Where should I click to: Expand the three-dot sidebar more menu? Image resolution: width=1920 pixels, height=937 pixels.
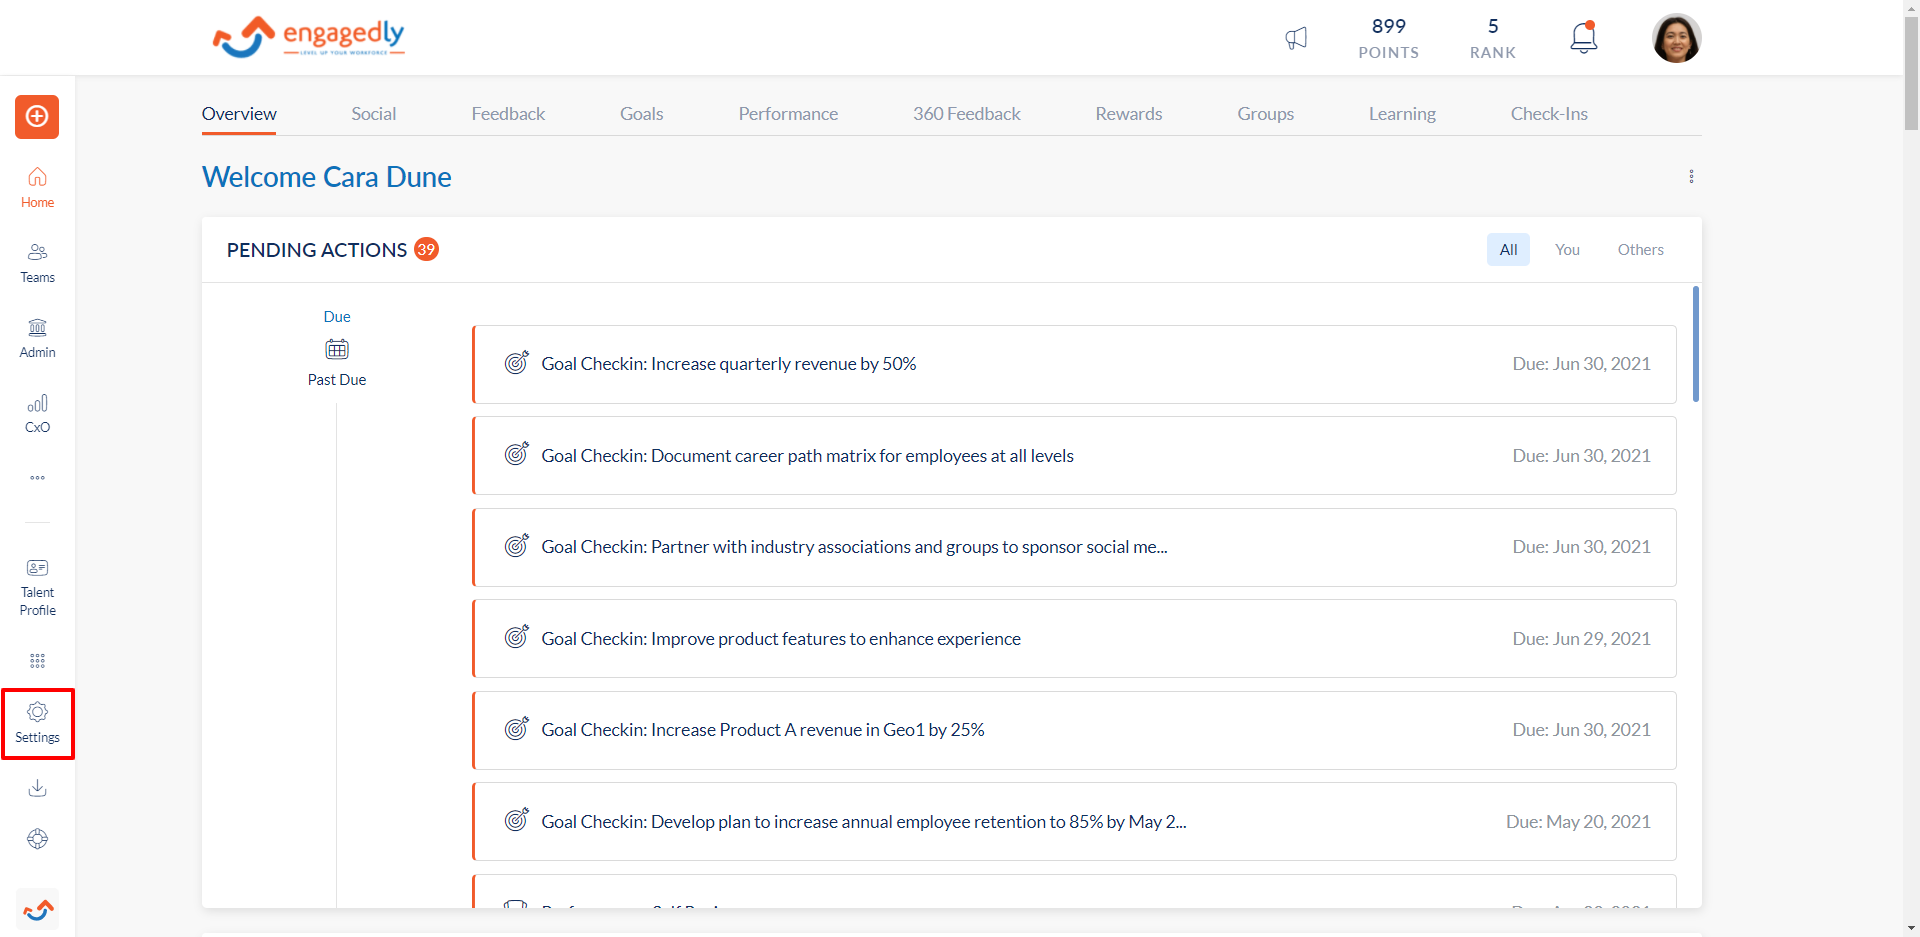point(37,478)
